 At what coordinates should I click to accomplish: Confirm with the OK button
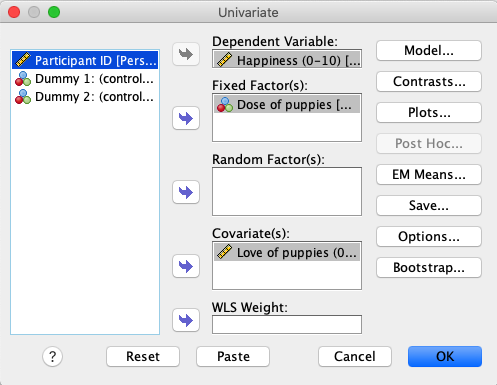(445, 357)
